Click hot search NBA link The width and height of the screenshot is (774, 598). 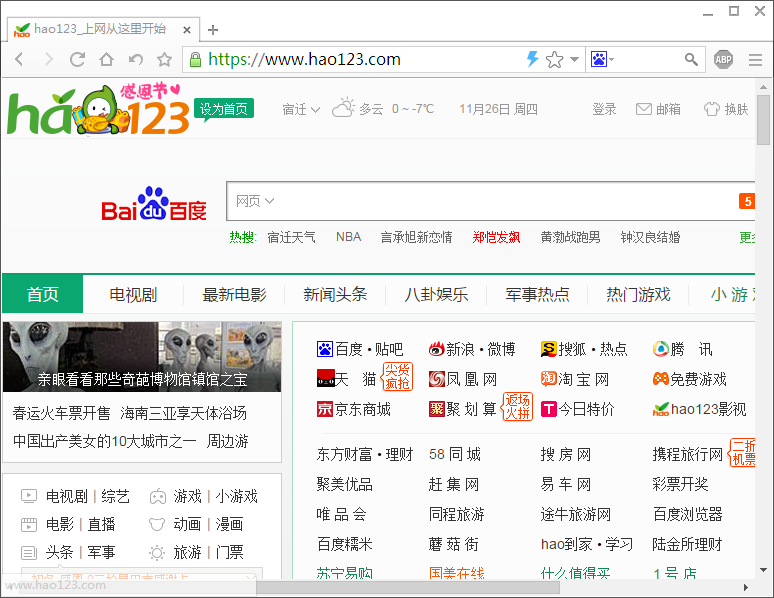[348, 237]
